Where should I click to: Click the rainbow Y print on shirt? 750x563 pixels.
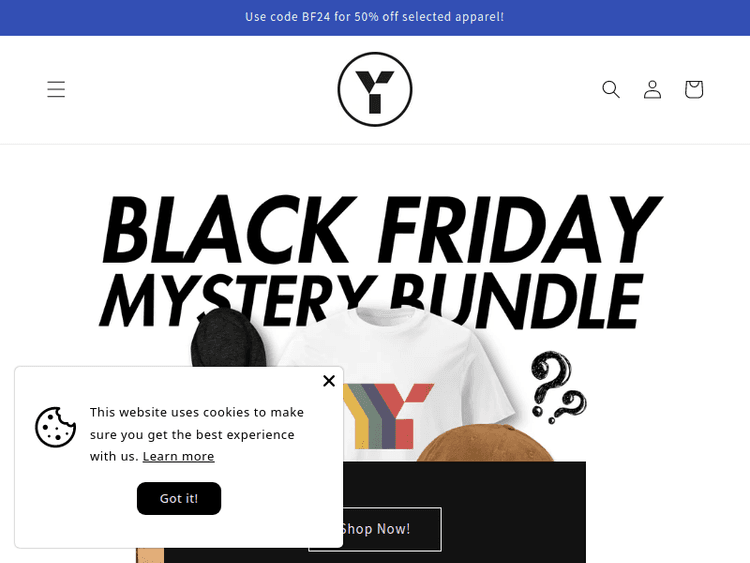388,416
